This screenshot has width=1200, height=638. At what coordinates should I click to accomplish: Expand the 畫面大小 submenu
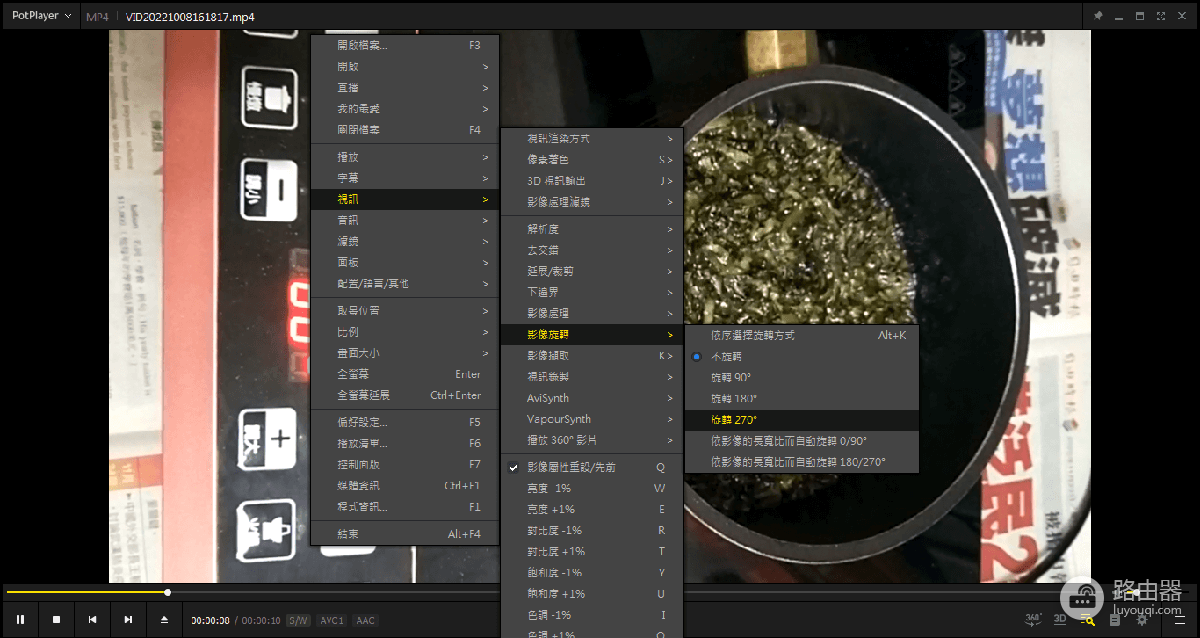405,353
